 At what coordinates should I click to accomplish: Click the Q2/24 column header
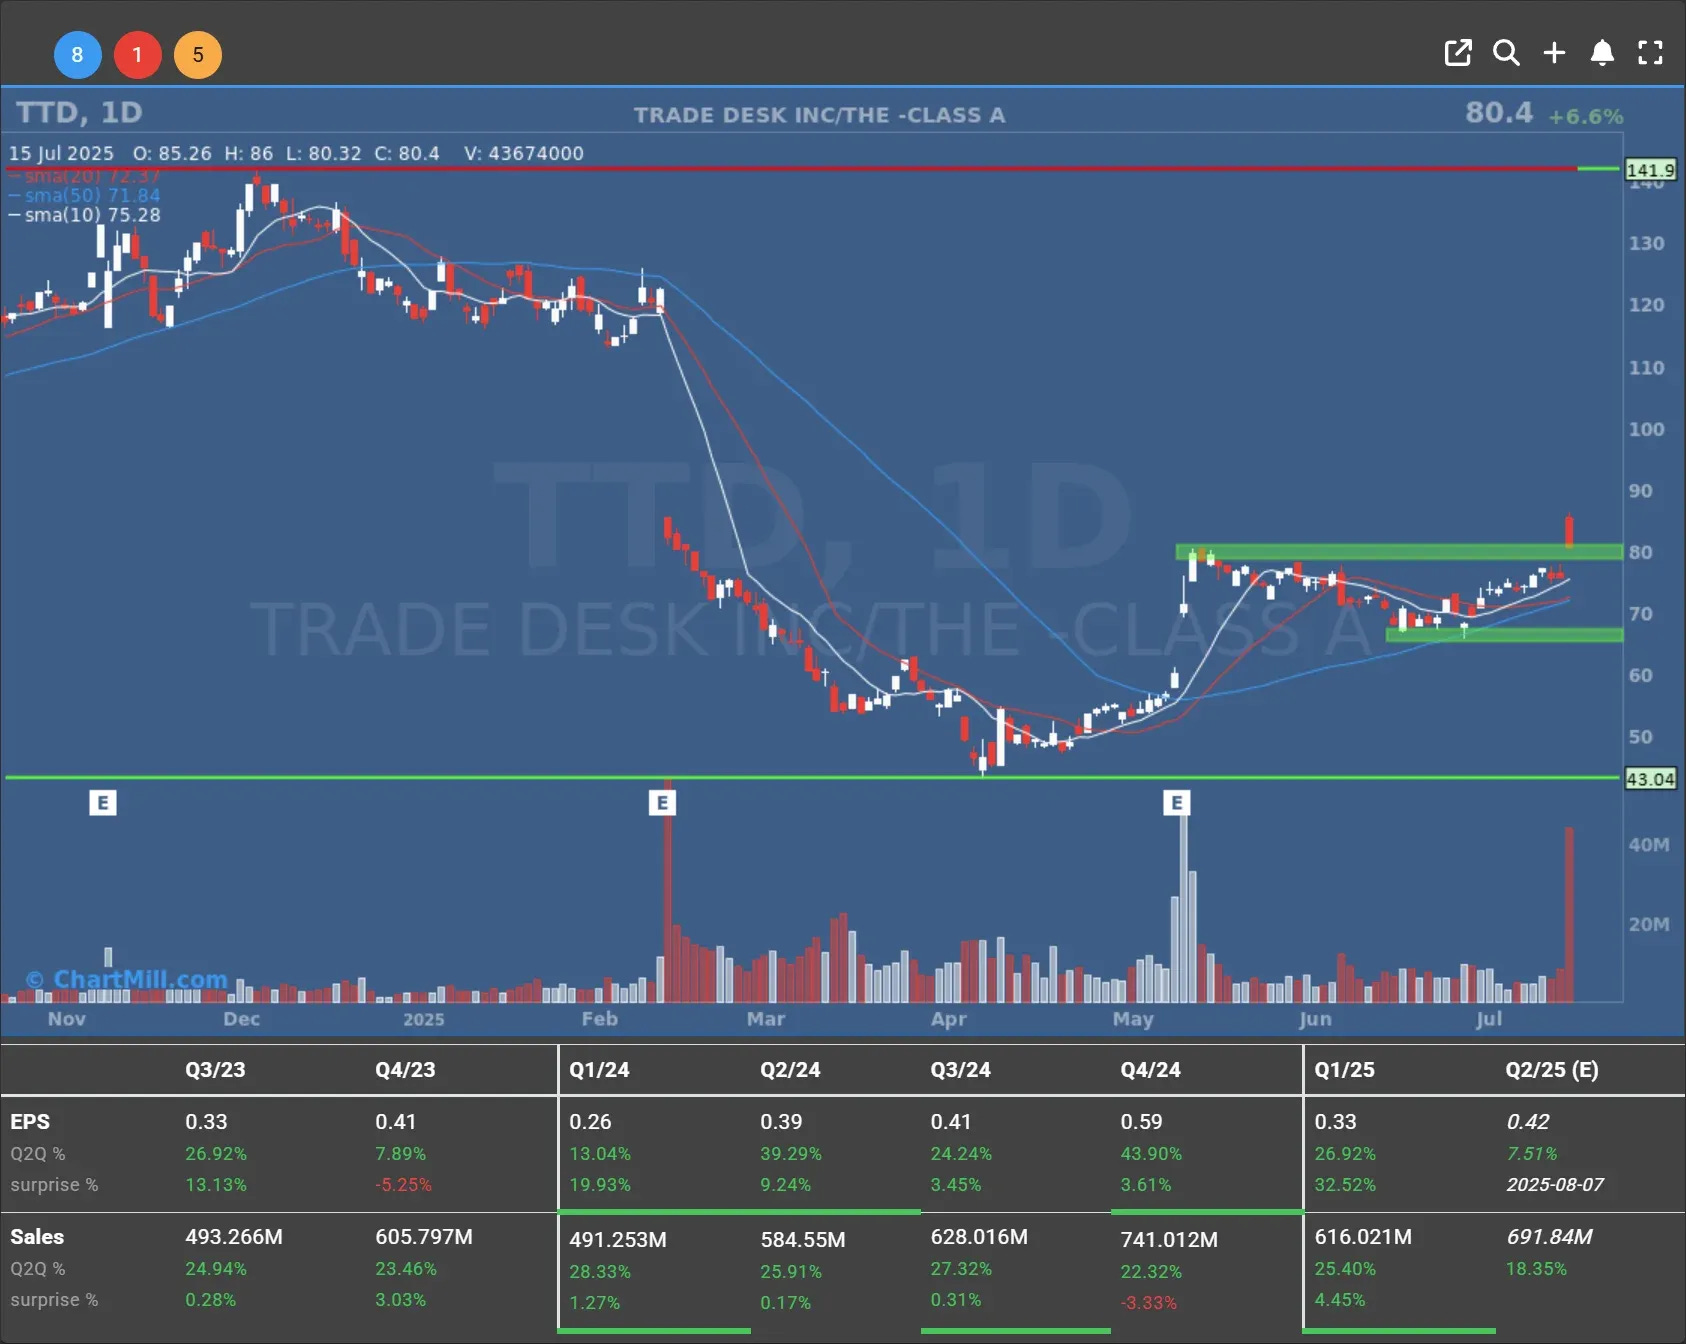(x=790, y=1069)
